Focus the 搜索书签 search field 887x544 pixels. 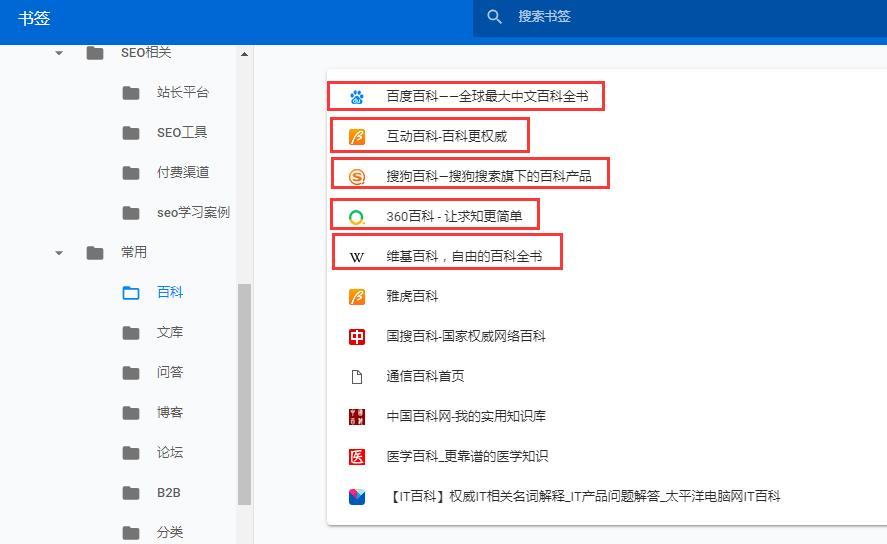680,17
